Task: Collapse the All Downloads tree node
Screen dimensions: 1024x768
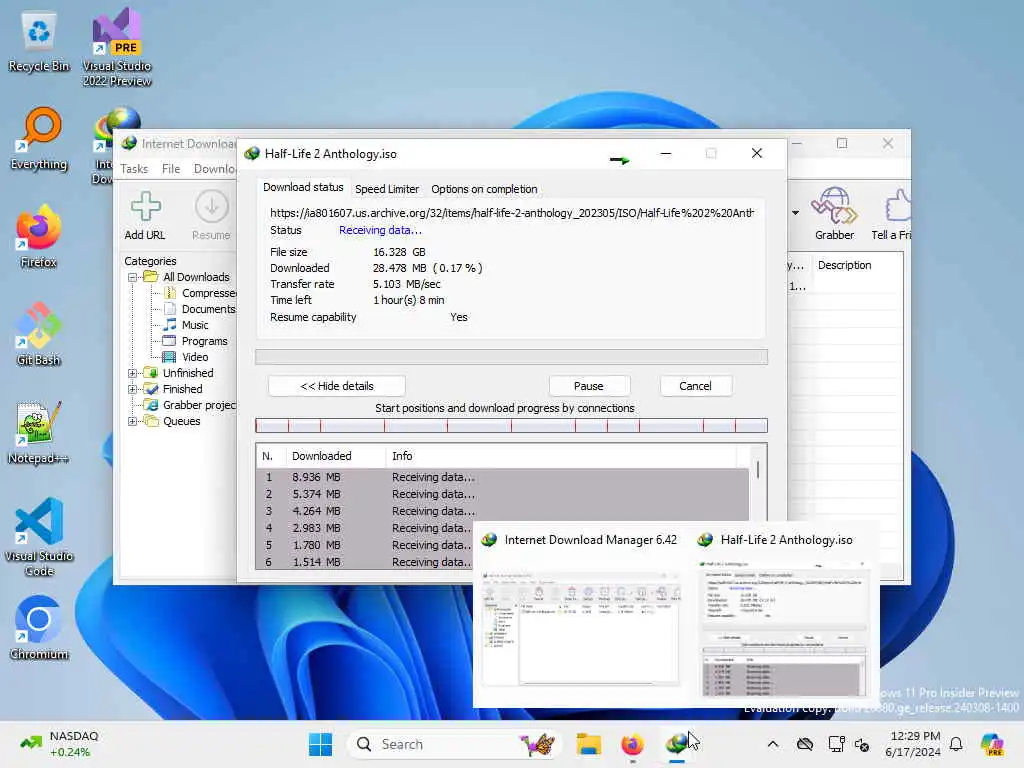Action: 133,277
